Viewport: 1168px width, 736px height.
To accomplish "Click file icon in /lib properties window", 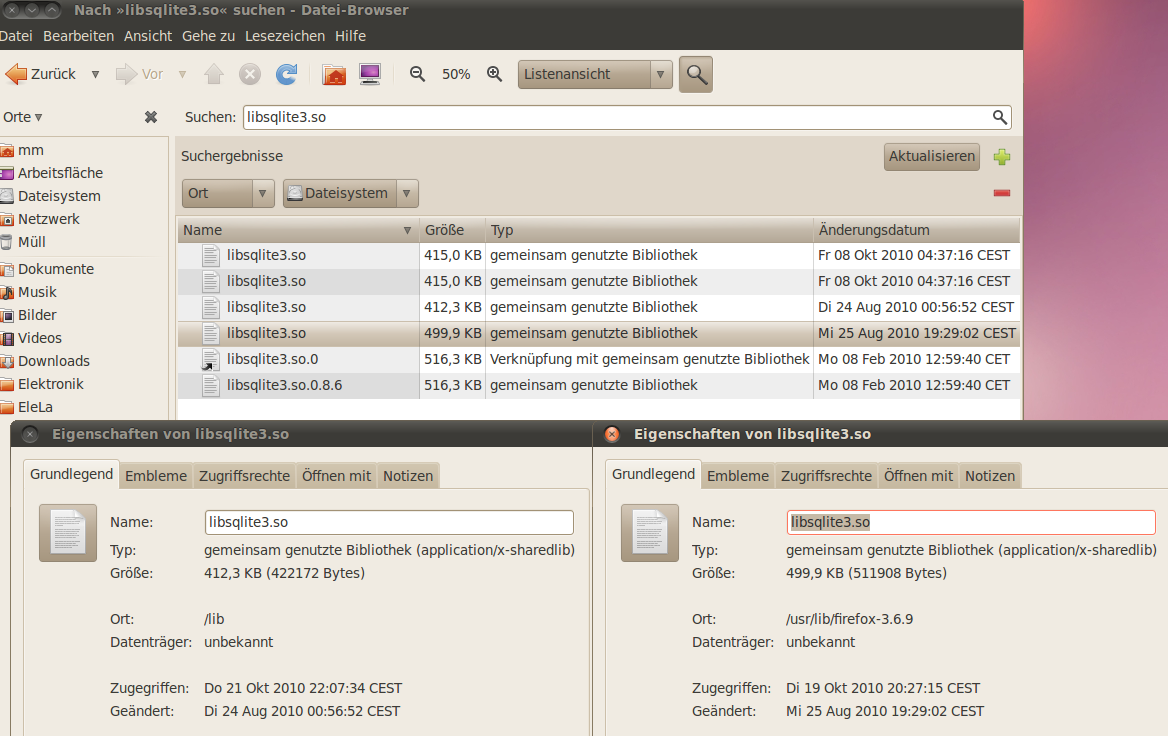I will click(x=68, y=533).
